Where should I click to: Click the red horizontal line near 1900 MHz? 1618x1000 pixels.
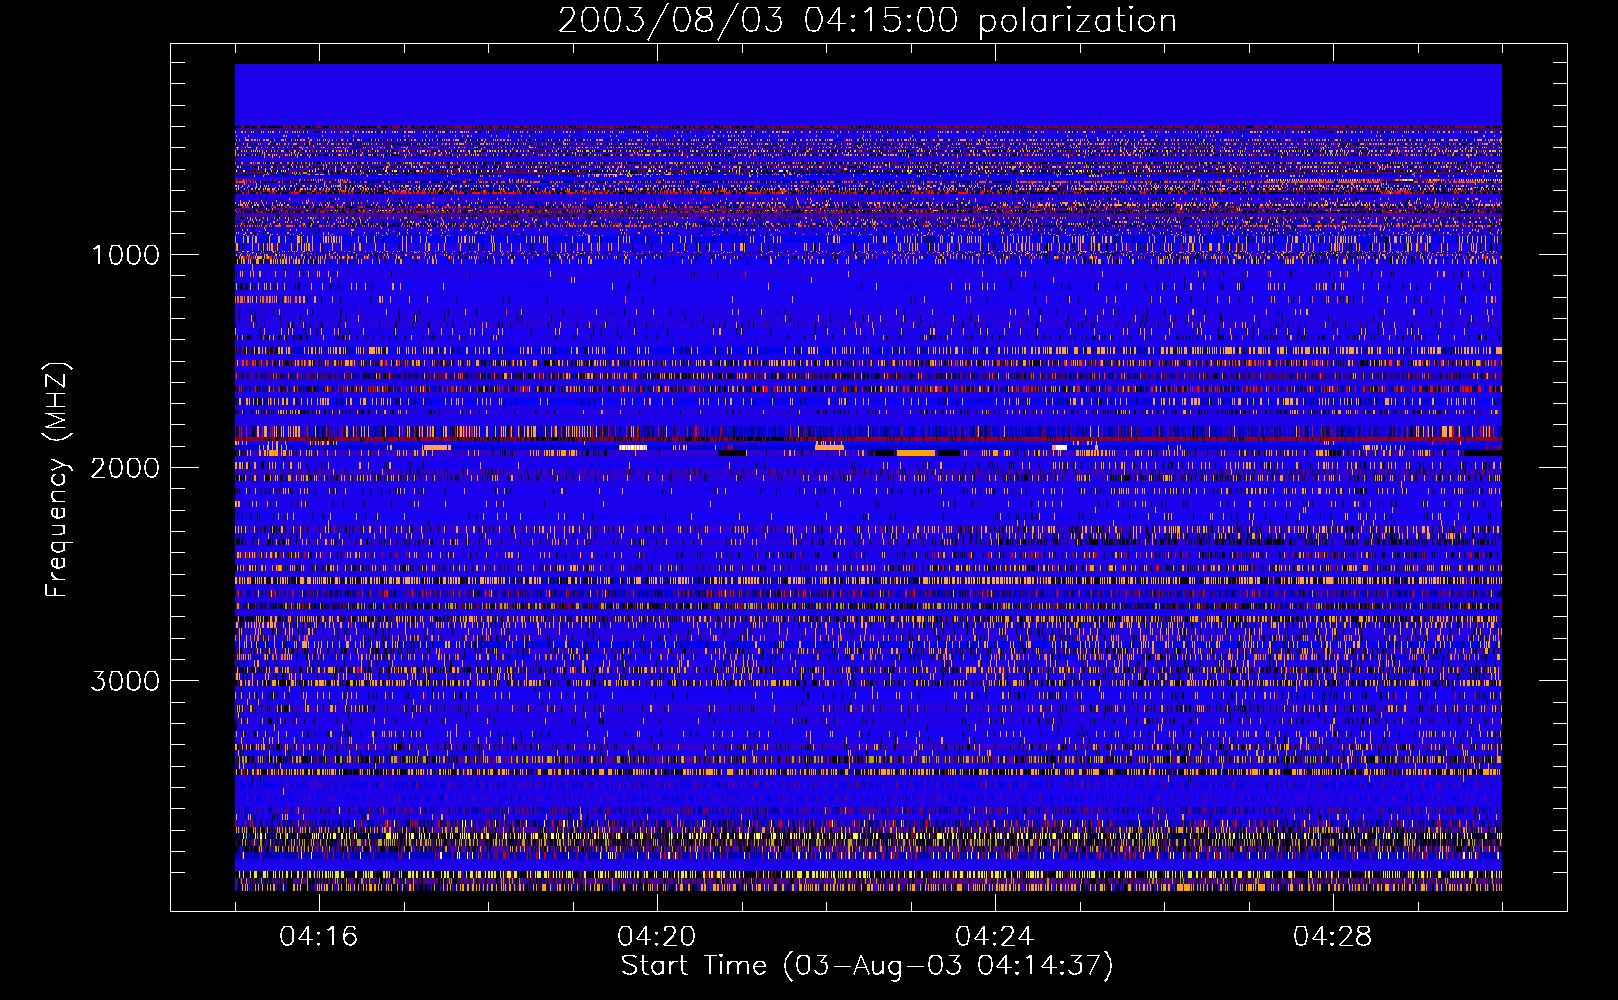[868, 440]
